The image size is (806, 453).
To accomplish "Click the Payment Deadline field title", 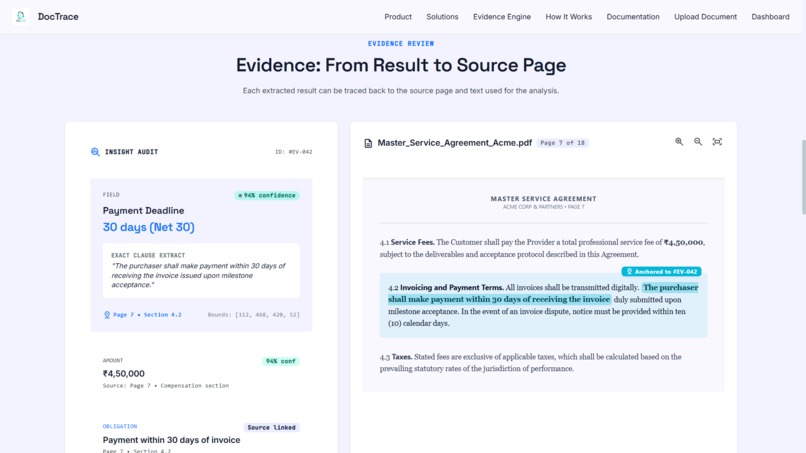I will (143, 210).
